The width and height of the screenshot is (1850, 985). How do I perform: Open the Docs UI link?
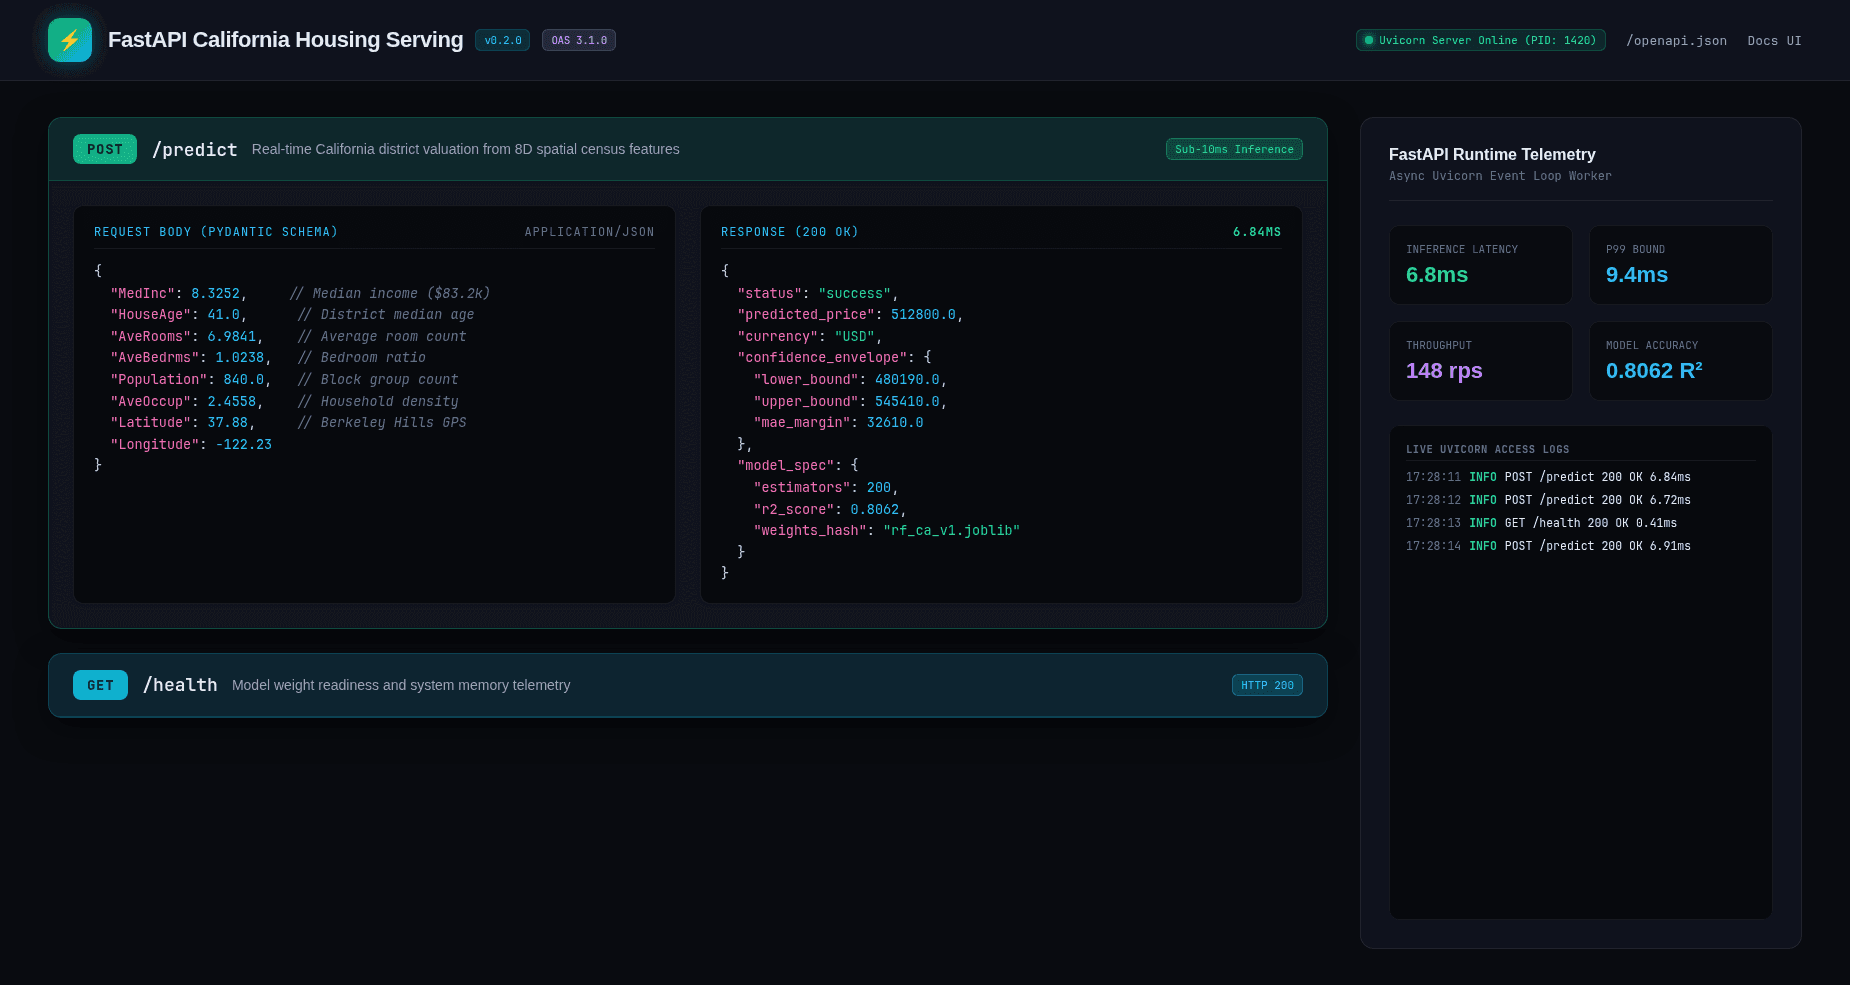pyautogui.click(x=1774, y=41)
